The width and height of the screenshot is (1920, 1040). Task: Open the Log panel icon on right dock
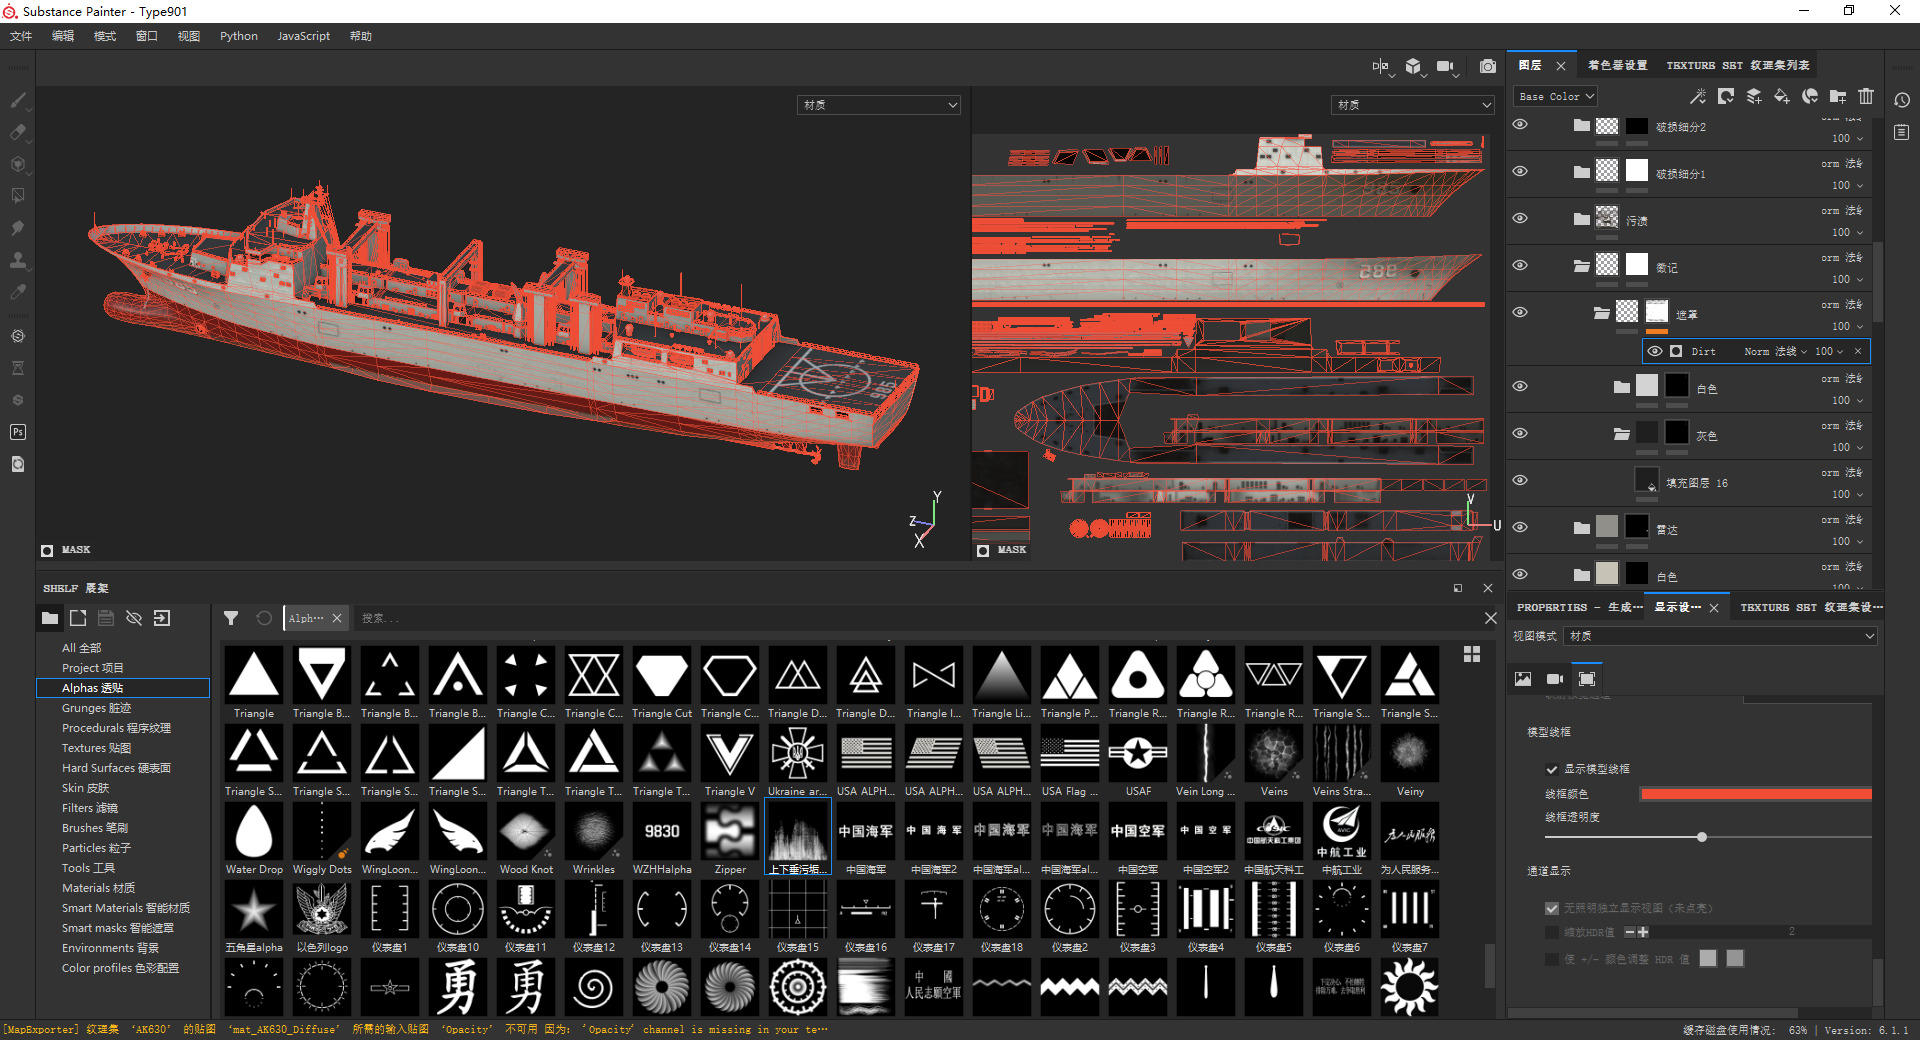coord(1902,132)
